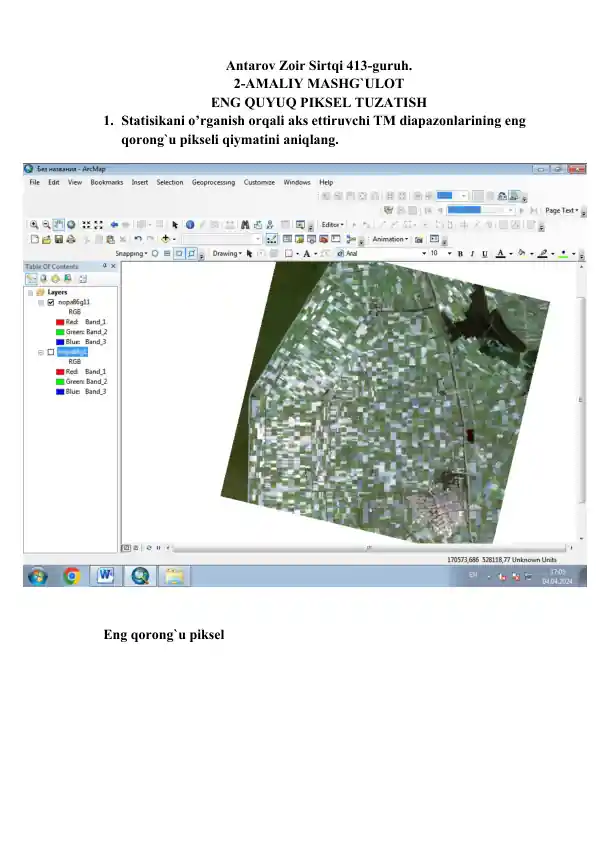Click Fixed Zoom In arrows icon
This screenshot has height=842, width=596.
point(86,225)
